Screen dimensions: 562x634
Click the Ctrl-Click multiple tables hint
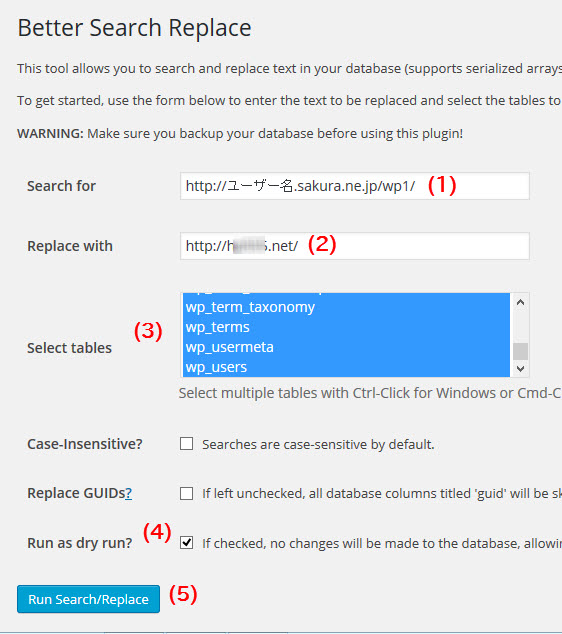click(370, 393)
